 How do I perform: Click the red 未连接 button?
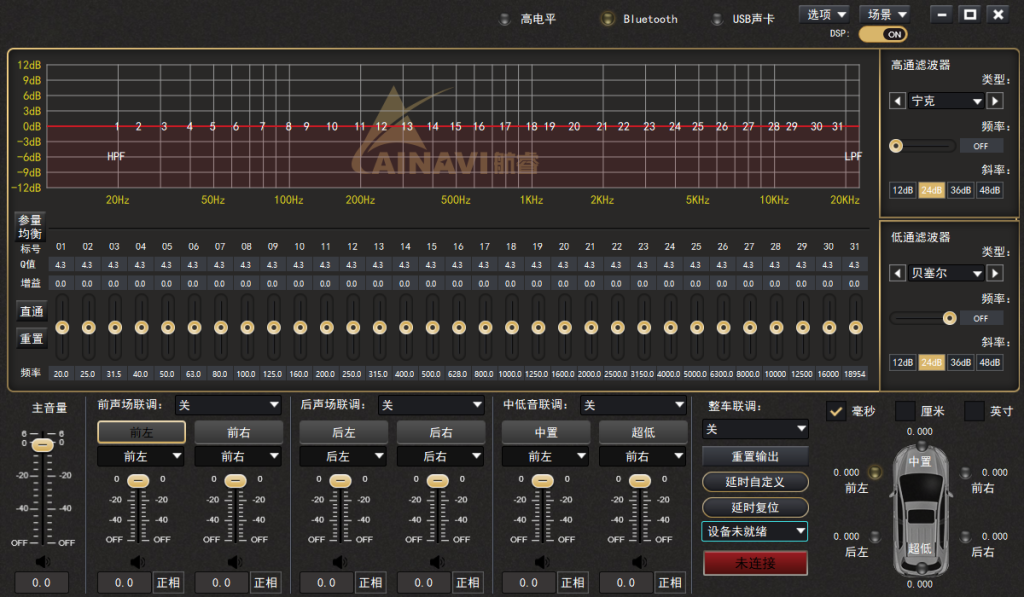point(755,563)
